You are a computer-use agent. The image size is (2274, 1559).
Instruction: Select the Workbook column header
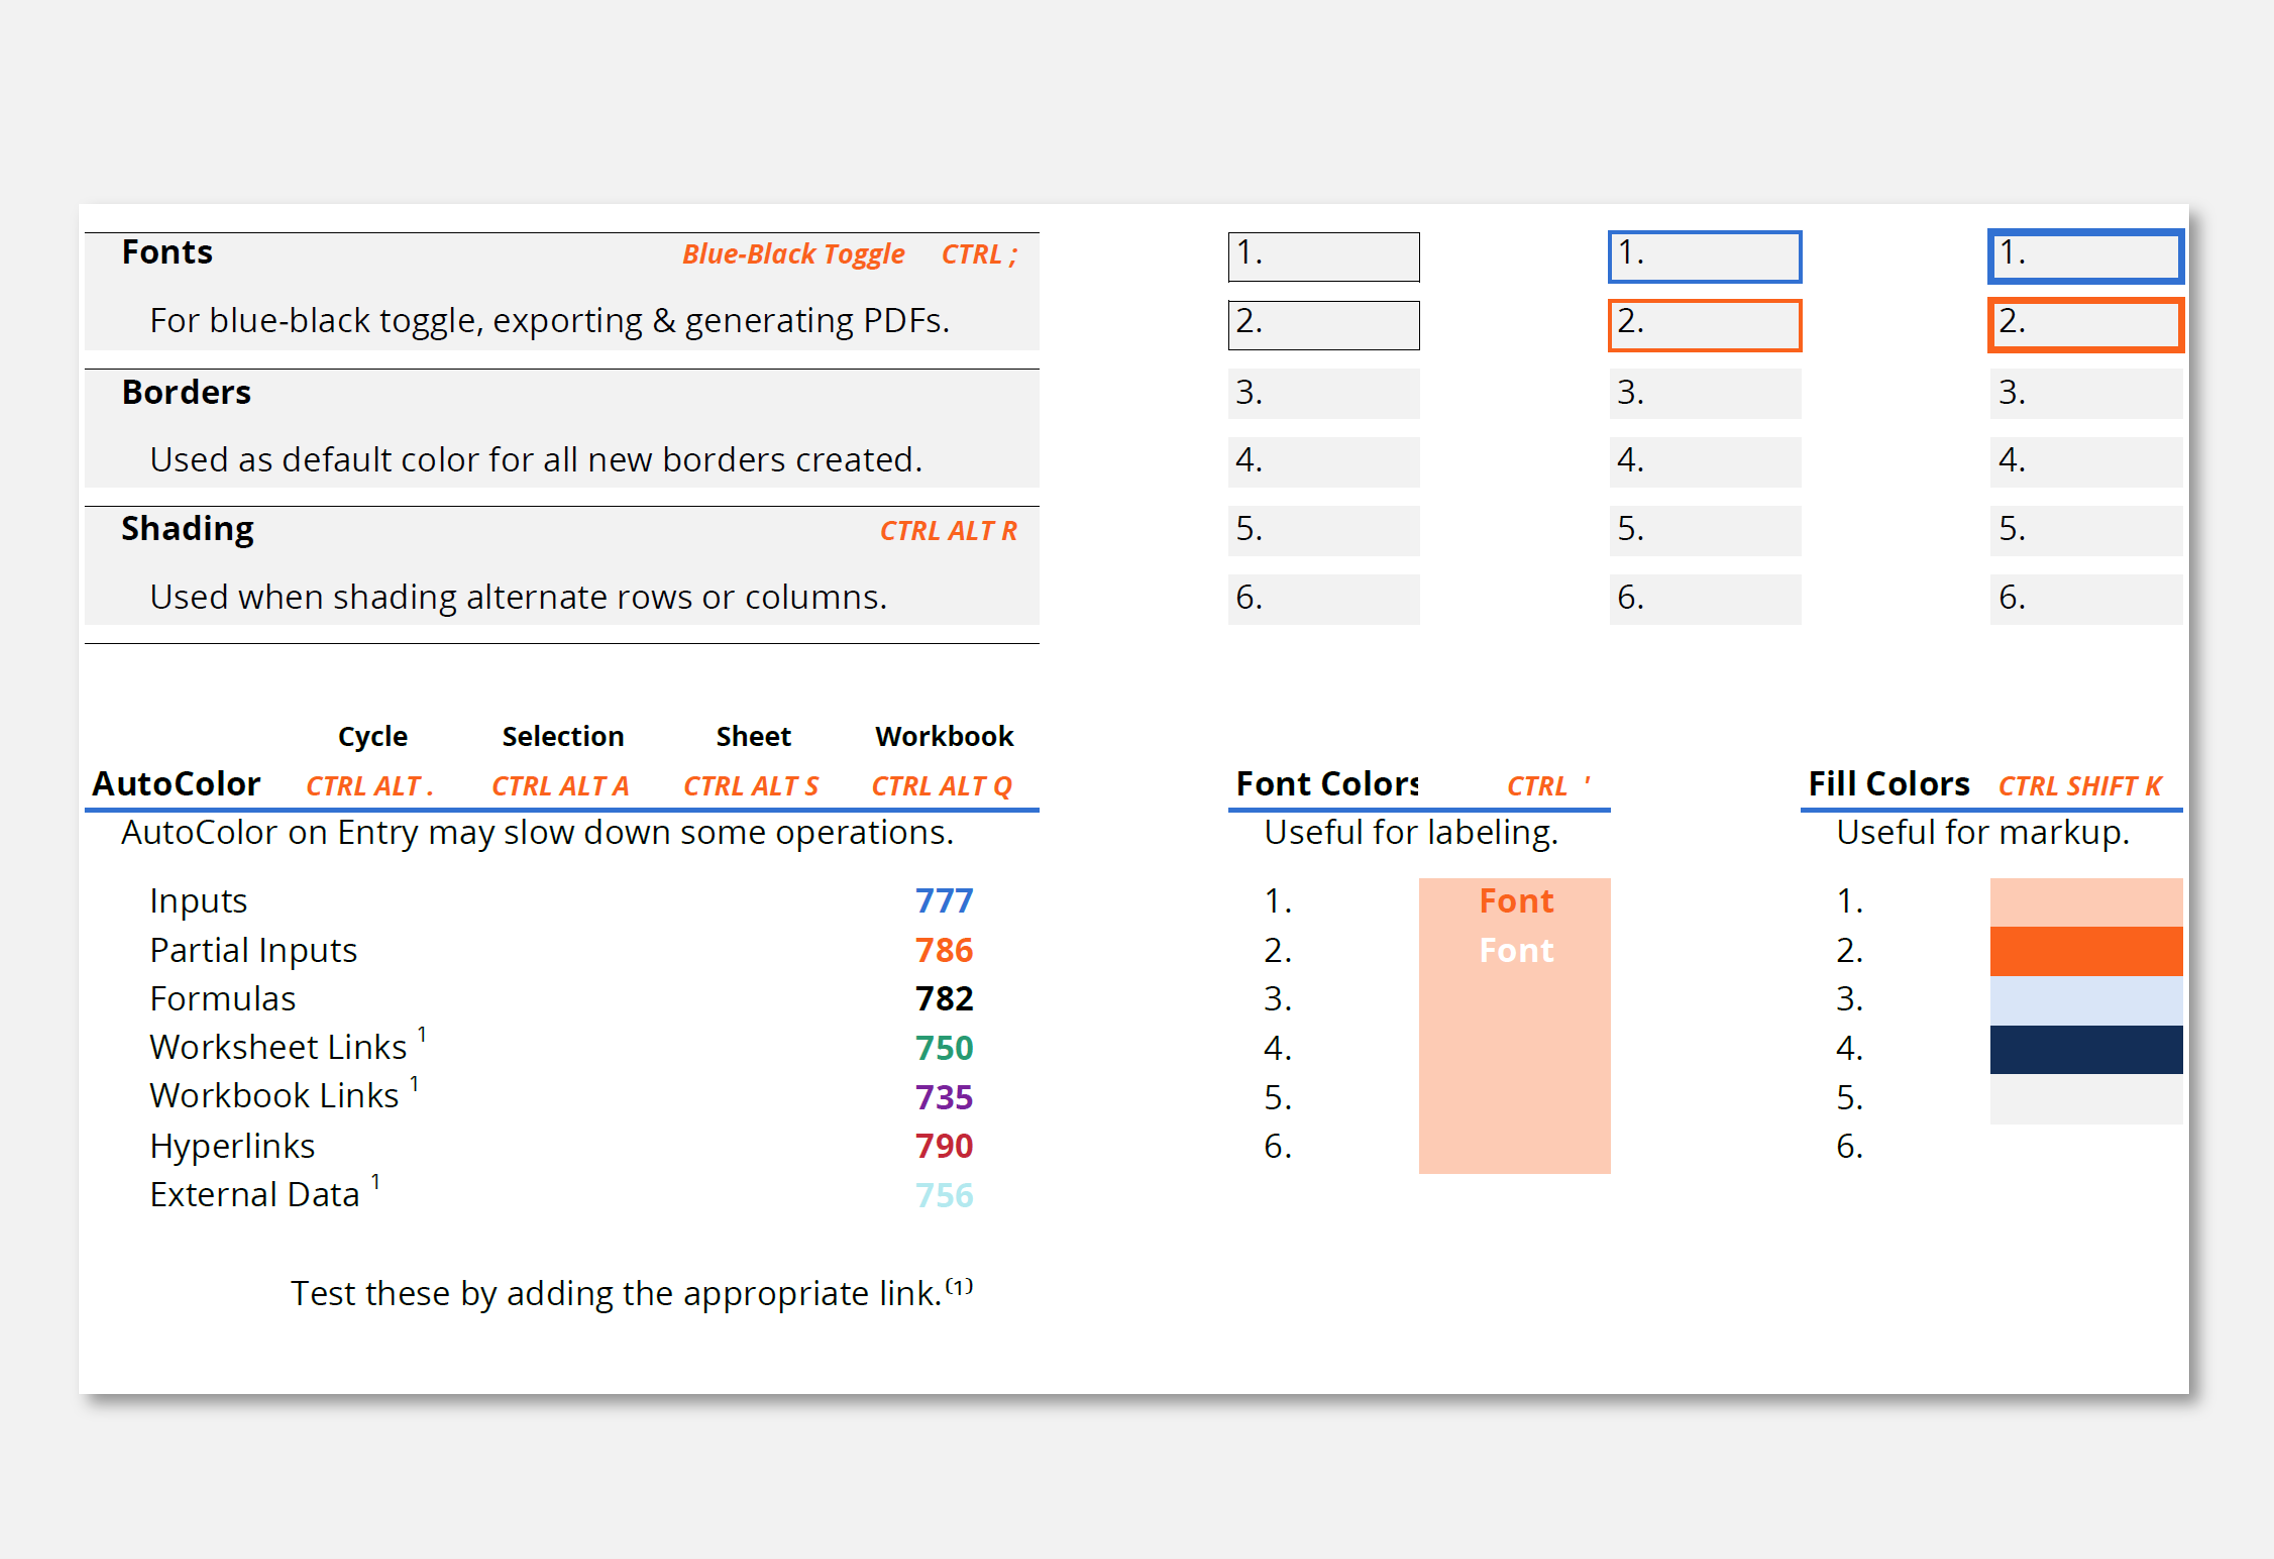(943, 737)
